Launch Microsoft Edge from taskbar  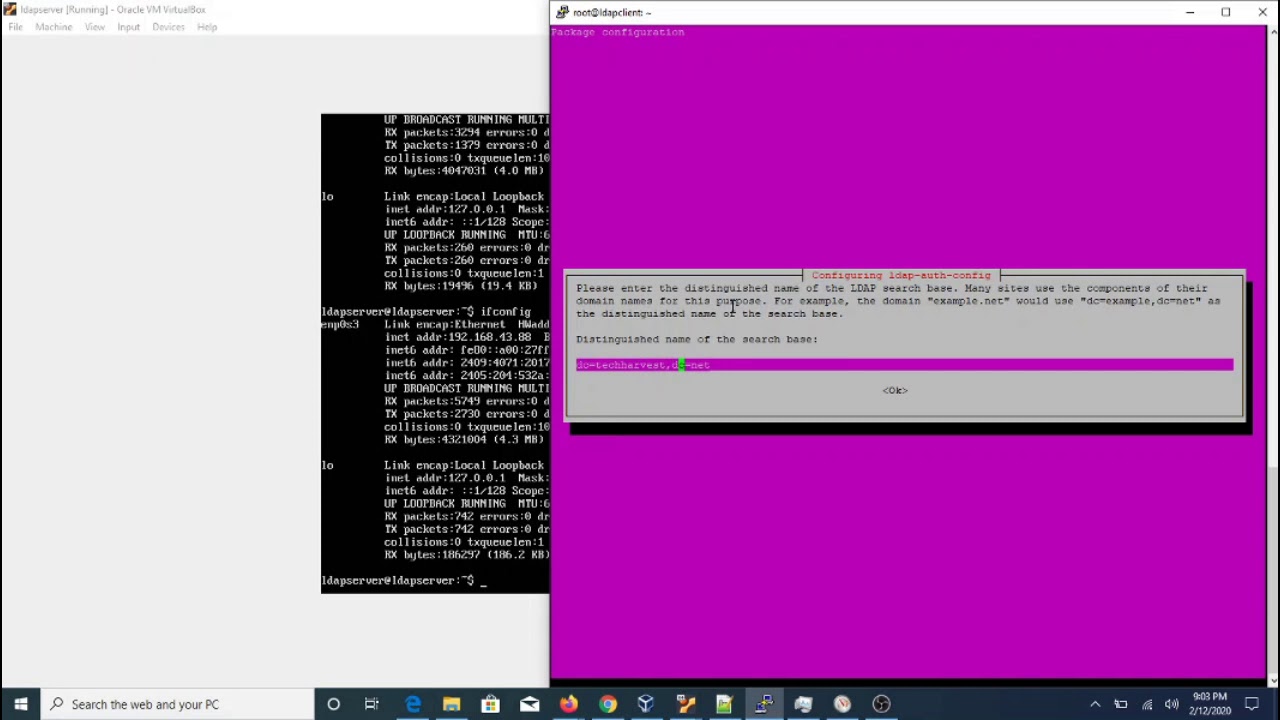[413, 704]
